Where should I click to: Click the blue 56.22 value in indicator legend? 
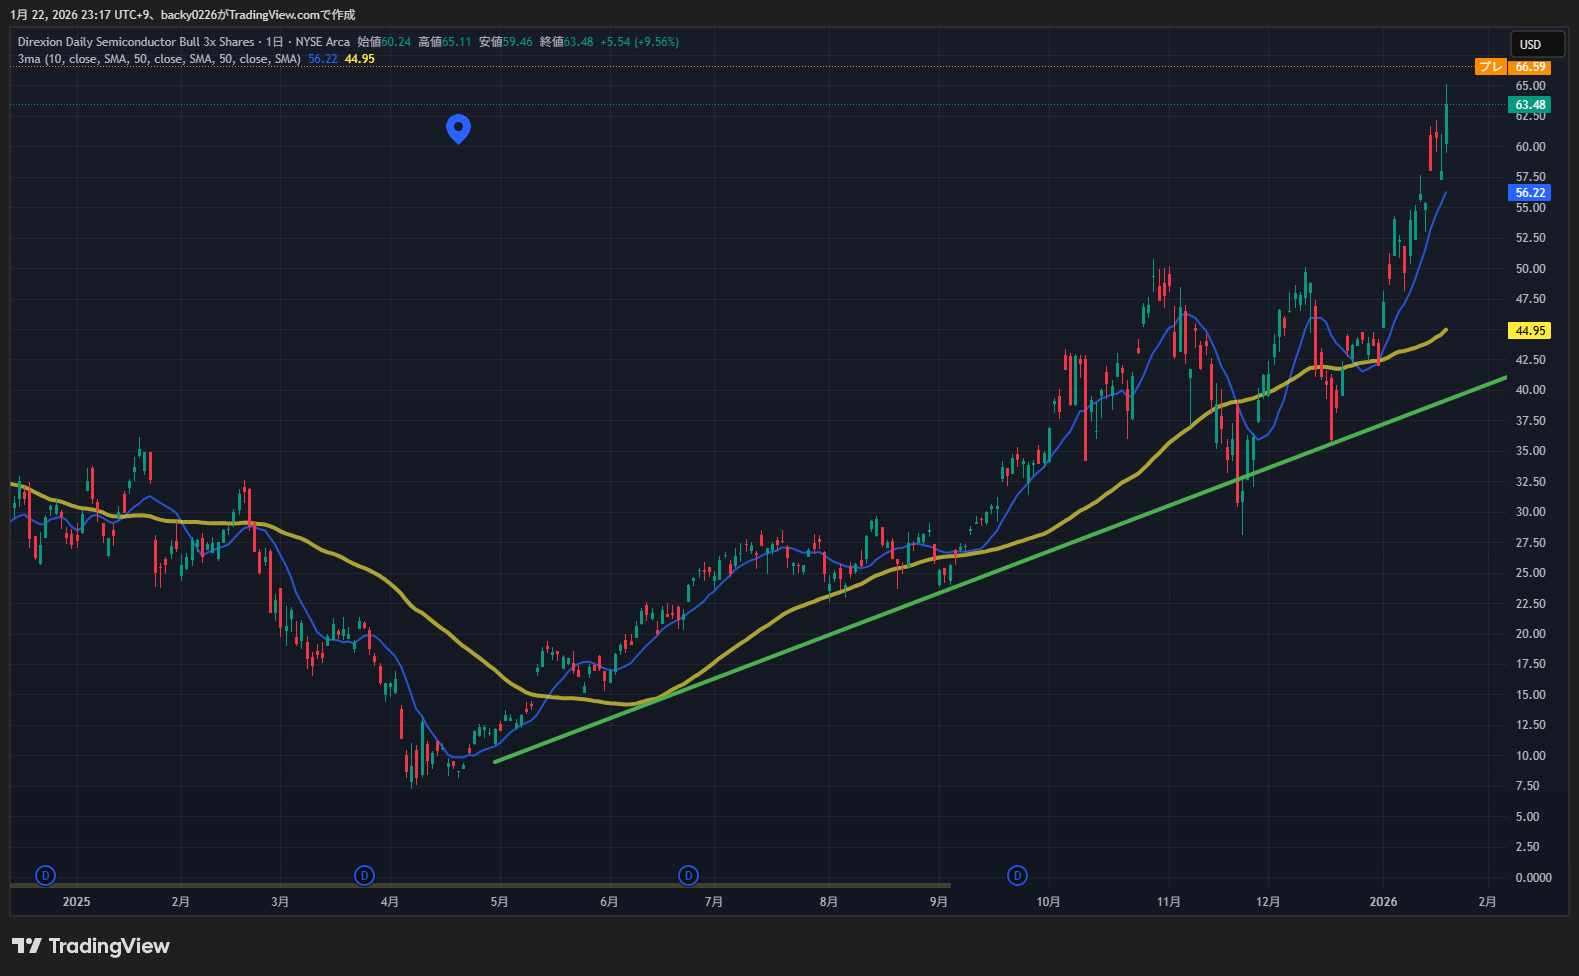point(323,59)
